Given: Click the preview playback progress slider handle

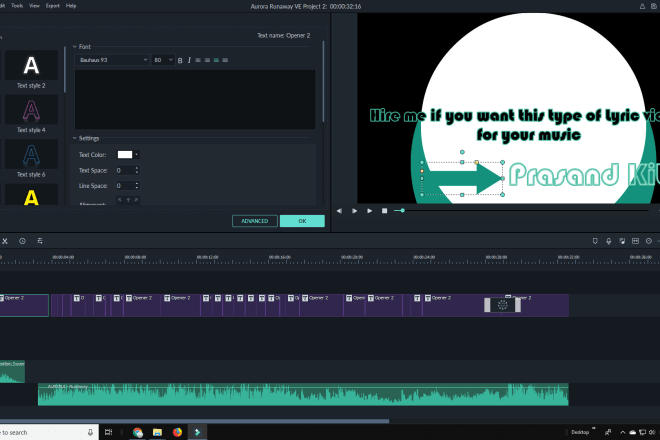Looking at the screenshot, I should tap(402, 211).
